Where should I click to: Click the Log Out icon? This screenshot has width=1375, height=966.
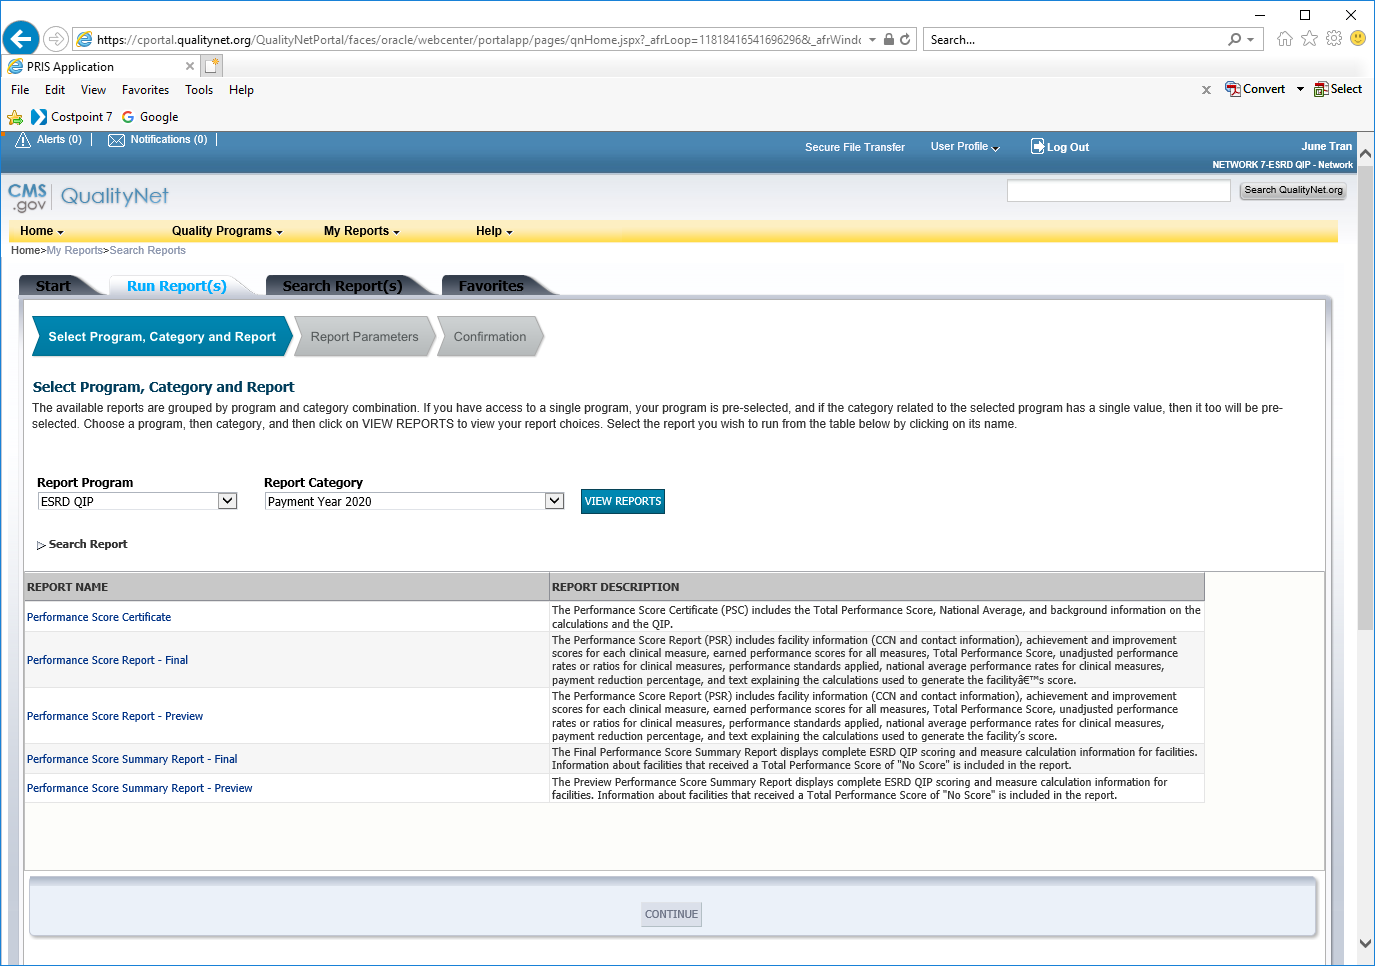click(x=1037, y=146)
